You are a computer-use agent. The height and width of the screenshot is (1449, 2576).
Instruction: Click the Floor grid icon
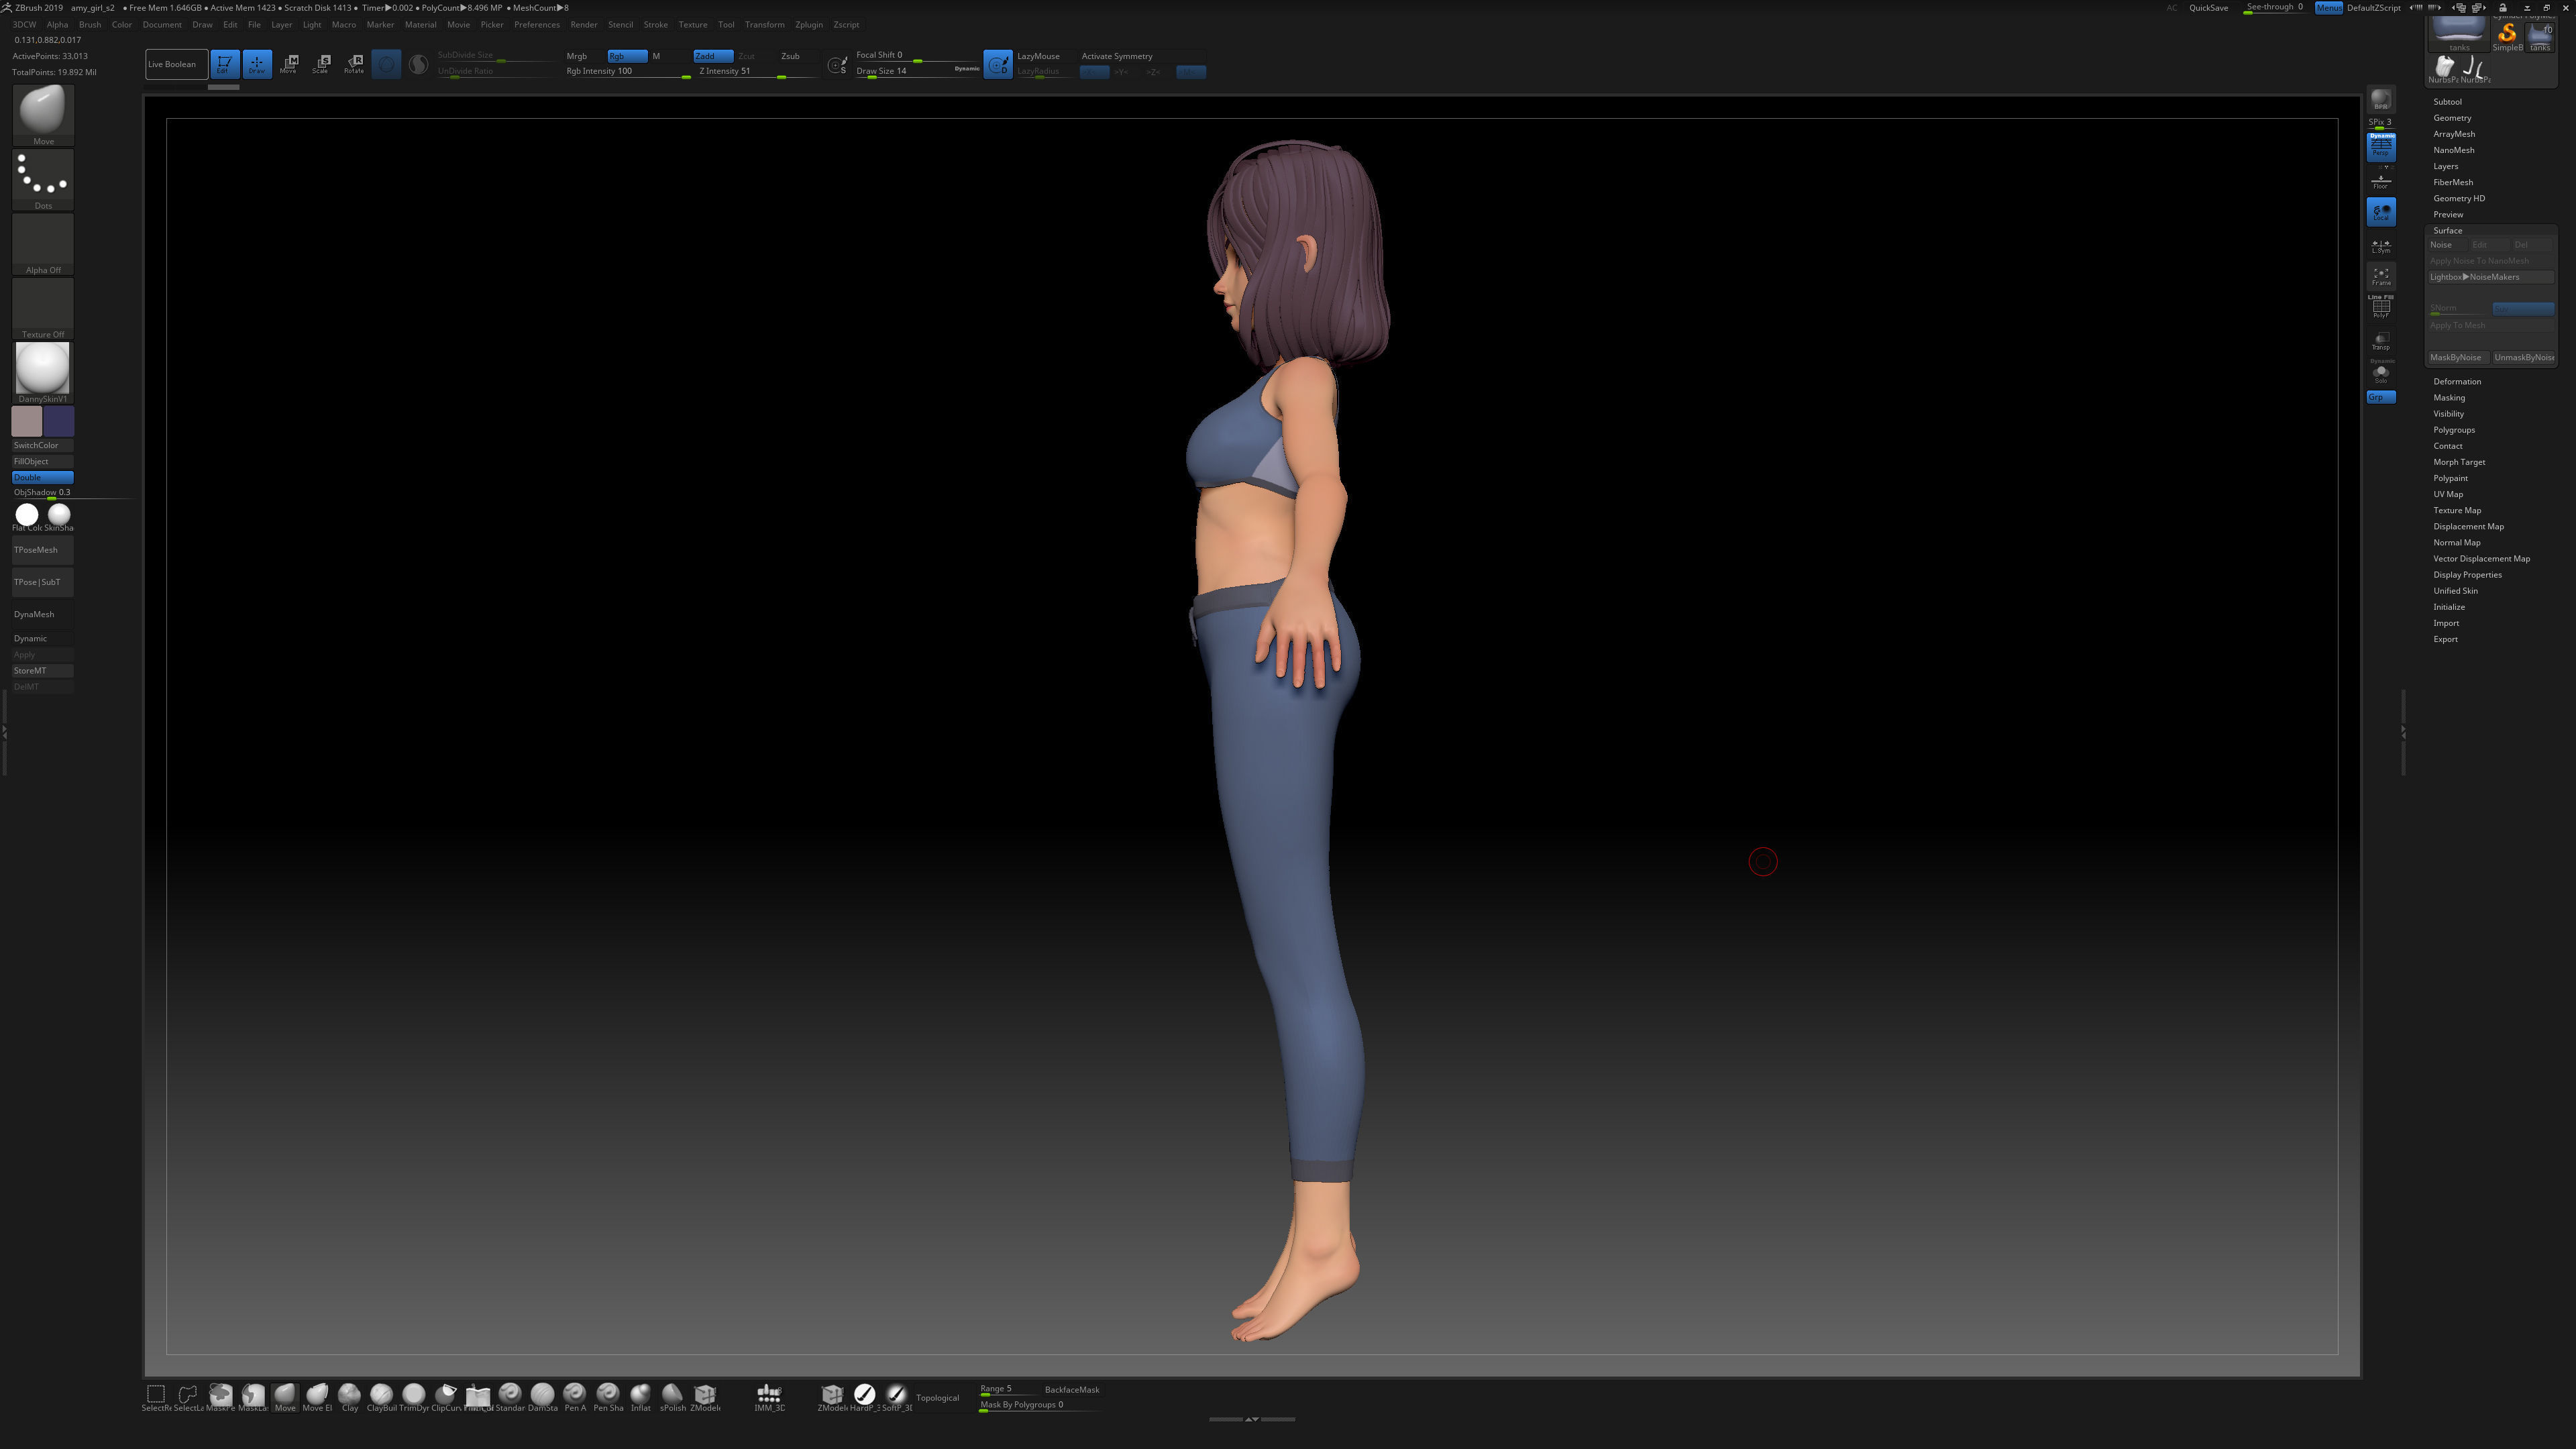pos(2380,181)
